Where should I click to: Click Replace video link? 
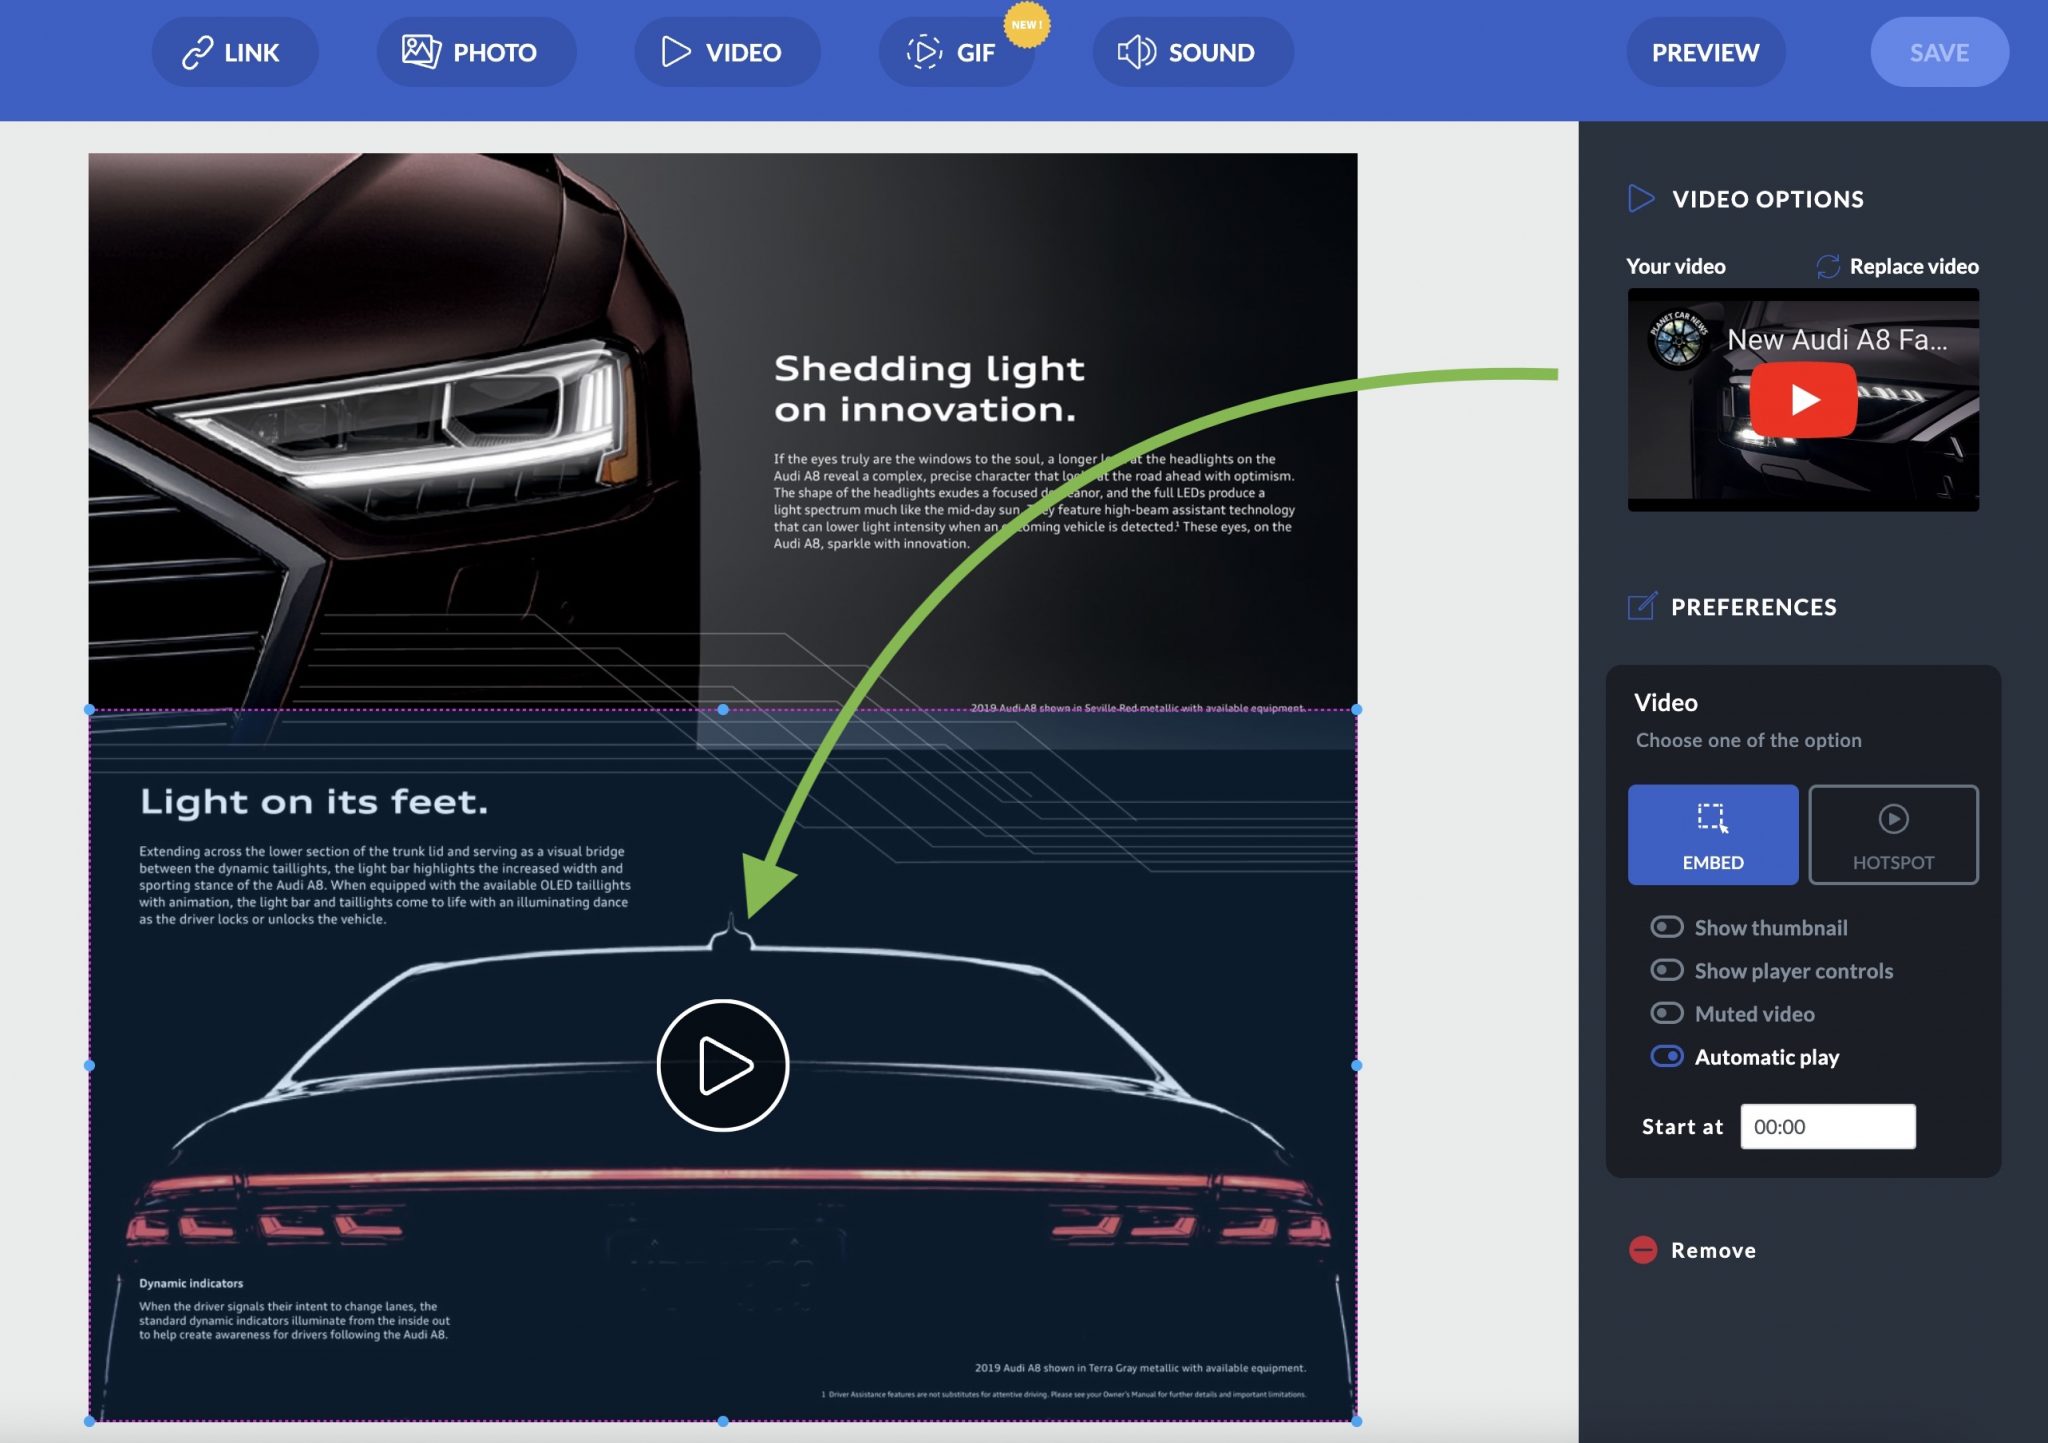(1913, 266)
